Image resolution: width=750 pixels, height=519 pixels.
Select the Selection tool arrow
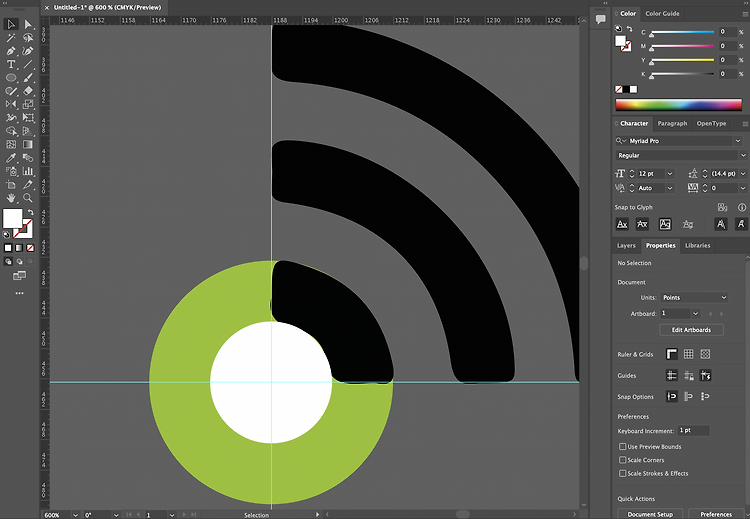11,24
